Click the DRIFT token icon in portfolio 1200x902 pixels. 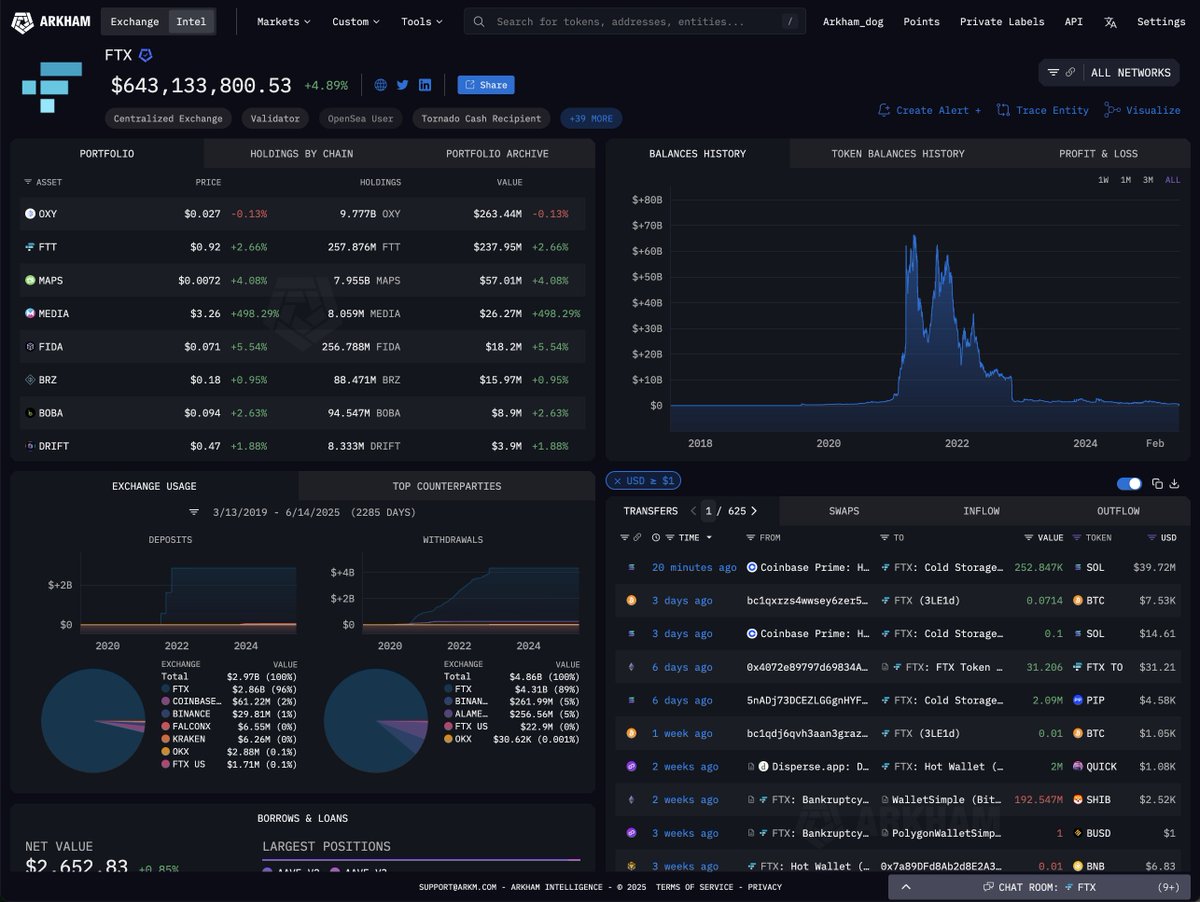[30, 445]
